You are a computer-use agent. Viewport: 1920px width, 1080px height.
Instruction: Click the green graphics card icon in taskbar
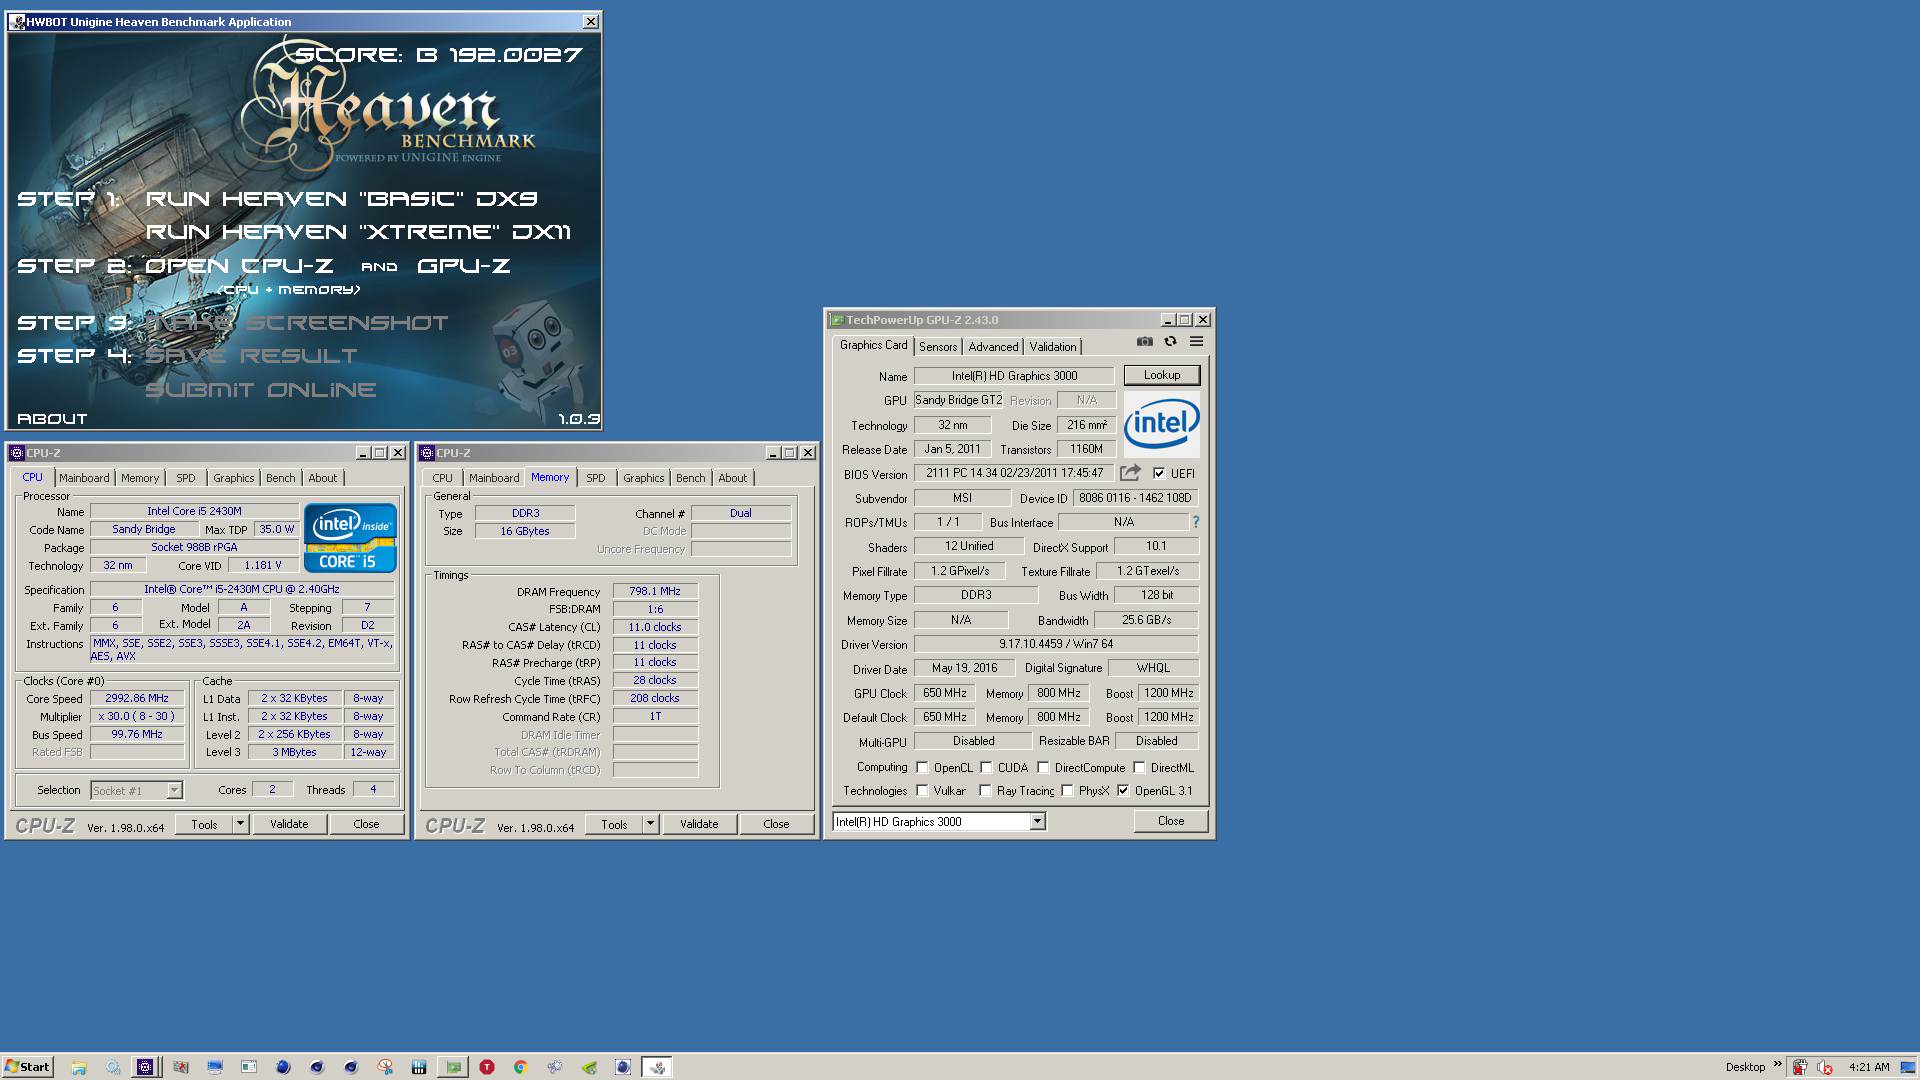point(453,1067)
